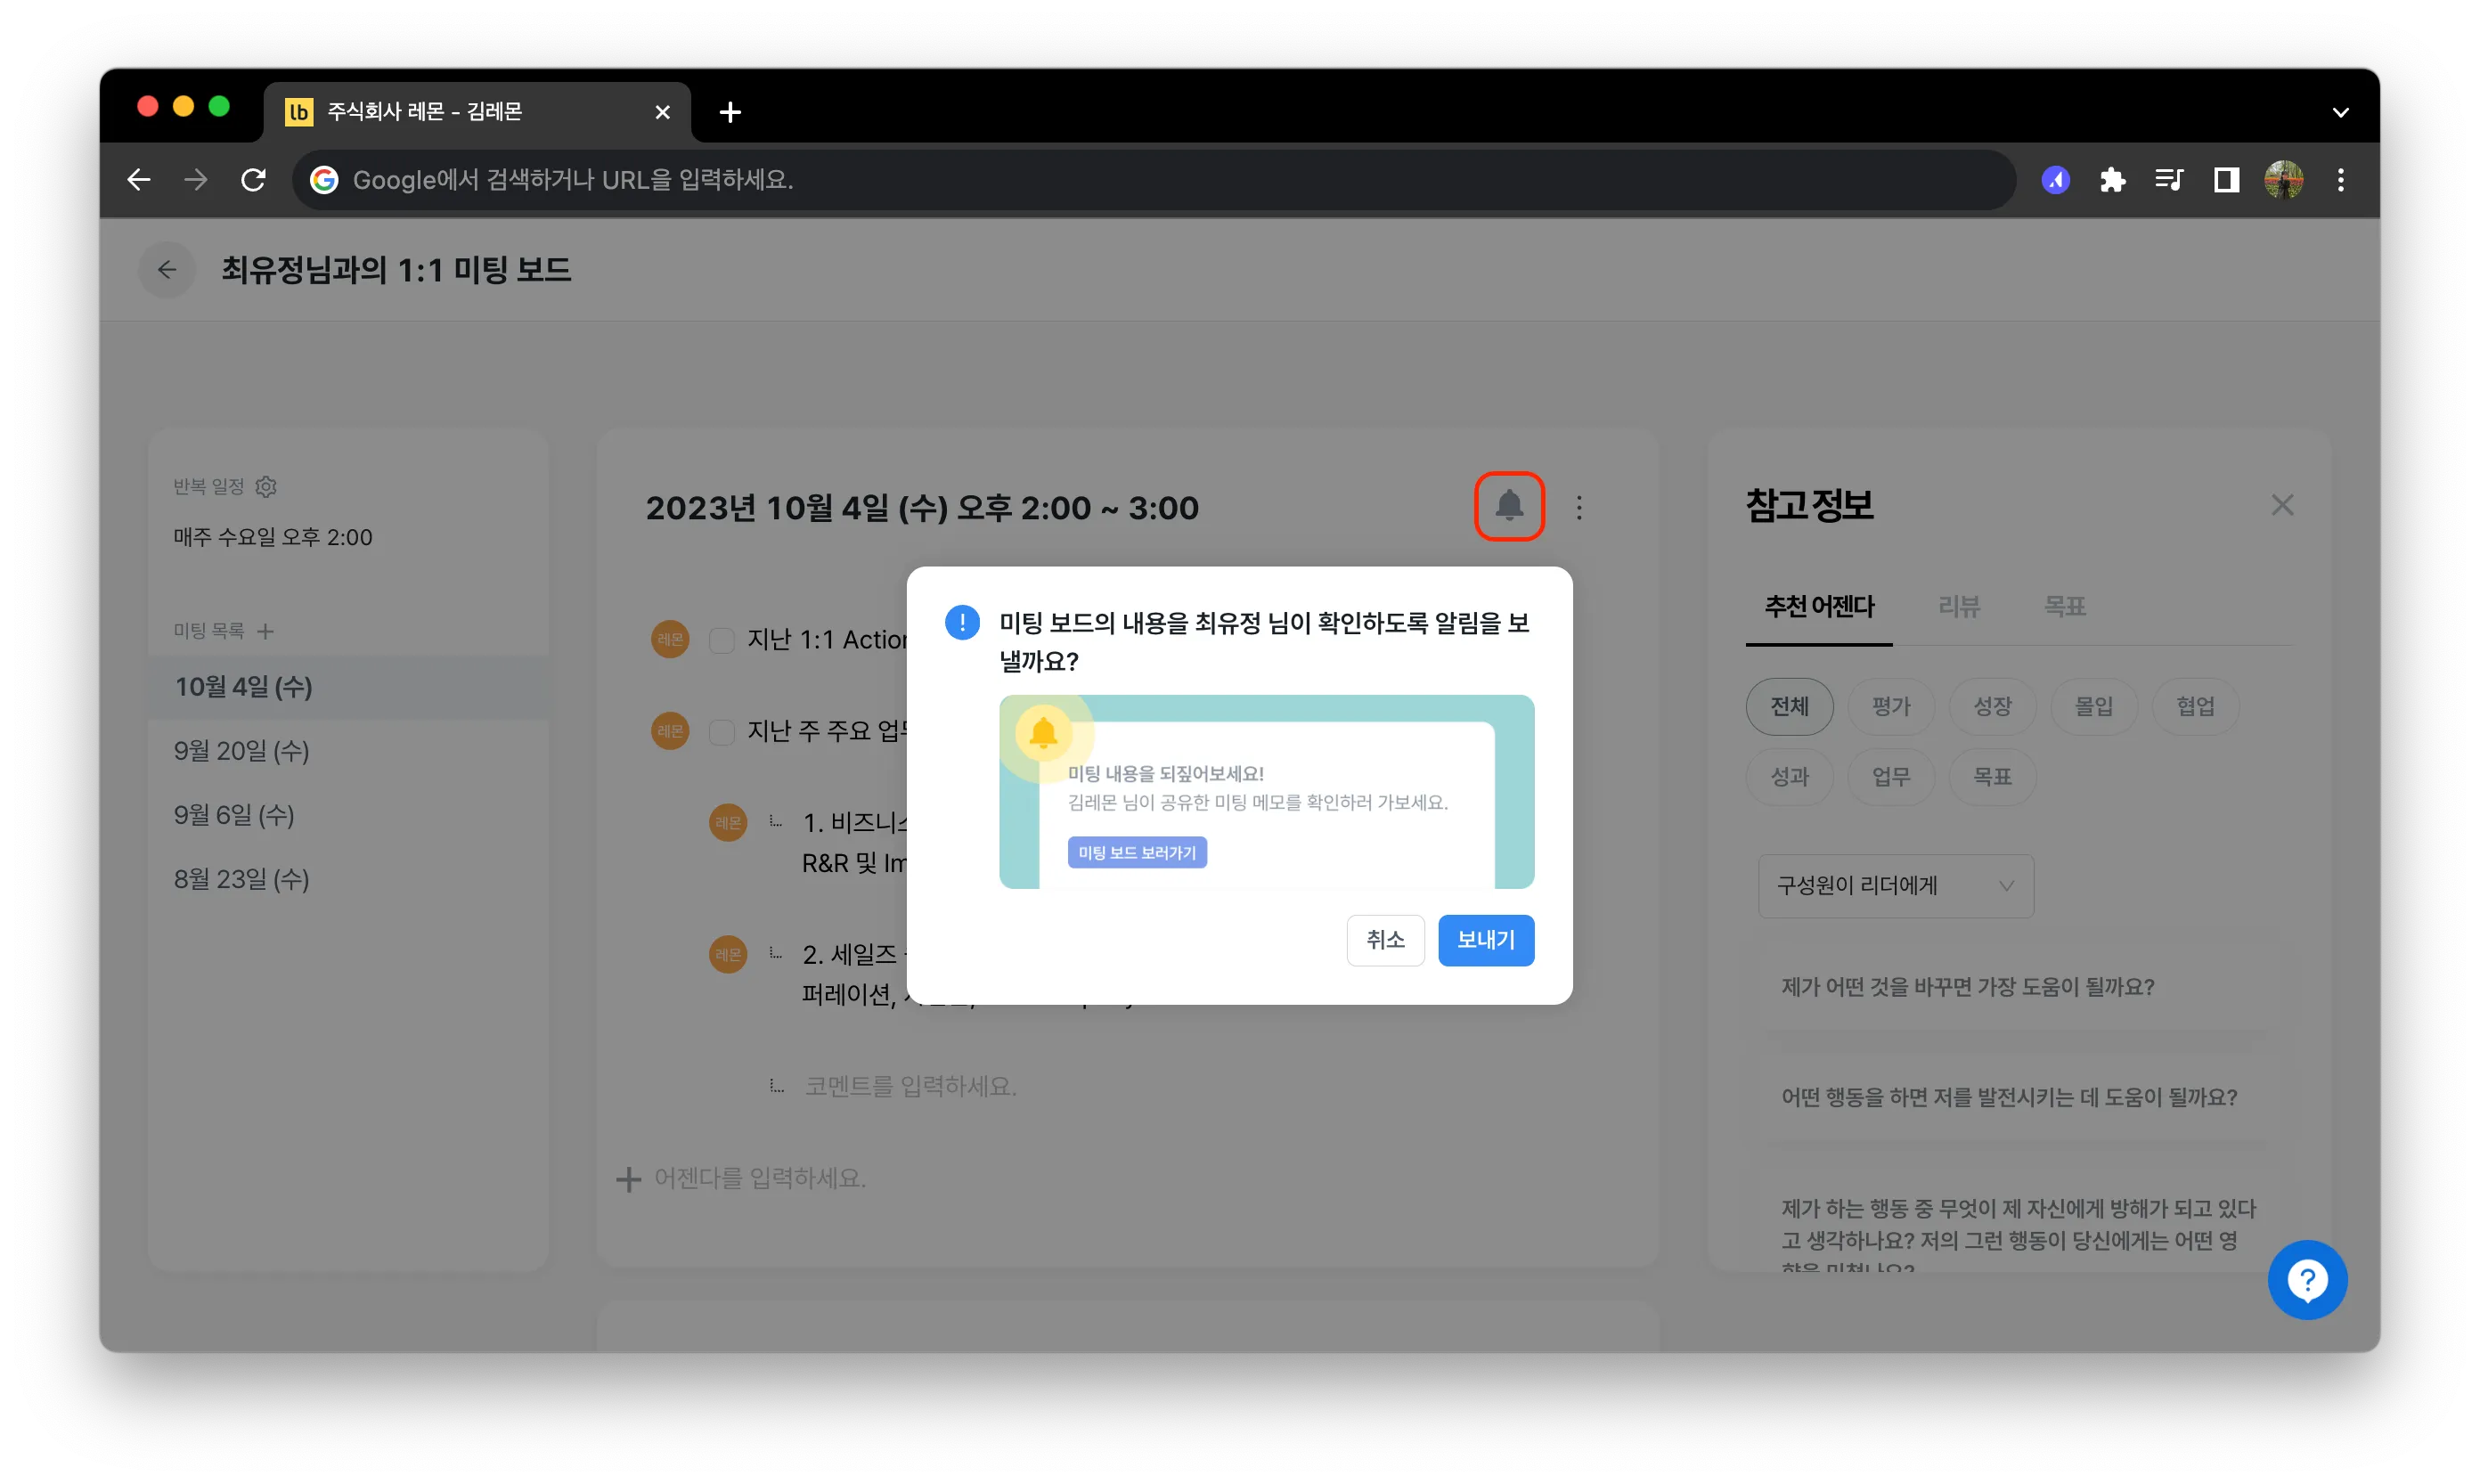This screenshot has height=1484, width=2480.
Task: Expand the tab search chevron in title bar
Action: [x=2340, y=112]
